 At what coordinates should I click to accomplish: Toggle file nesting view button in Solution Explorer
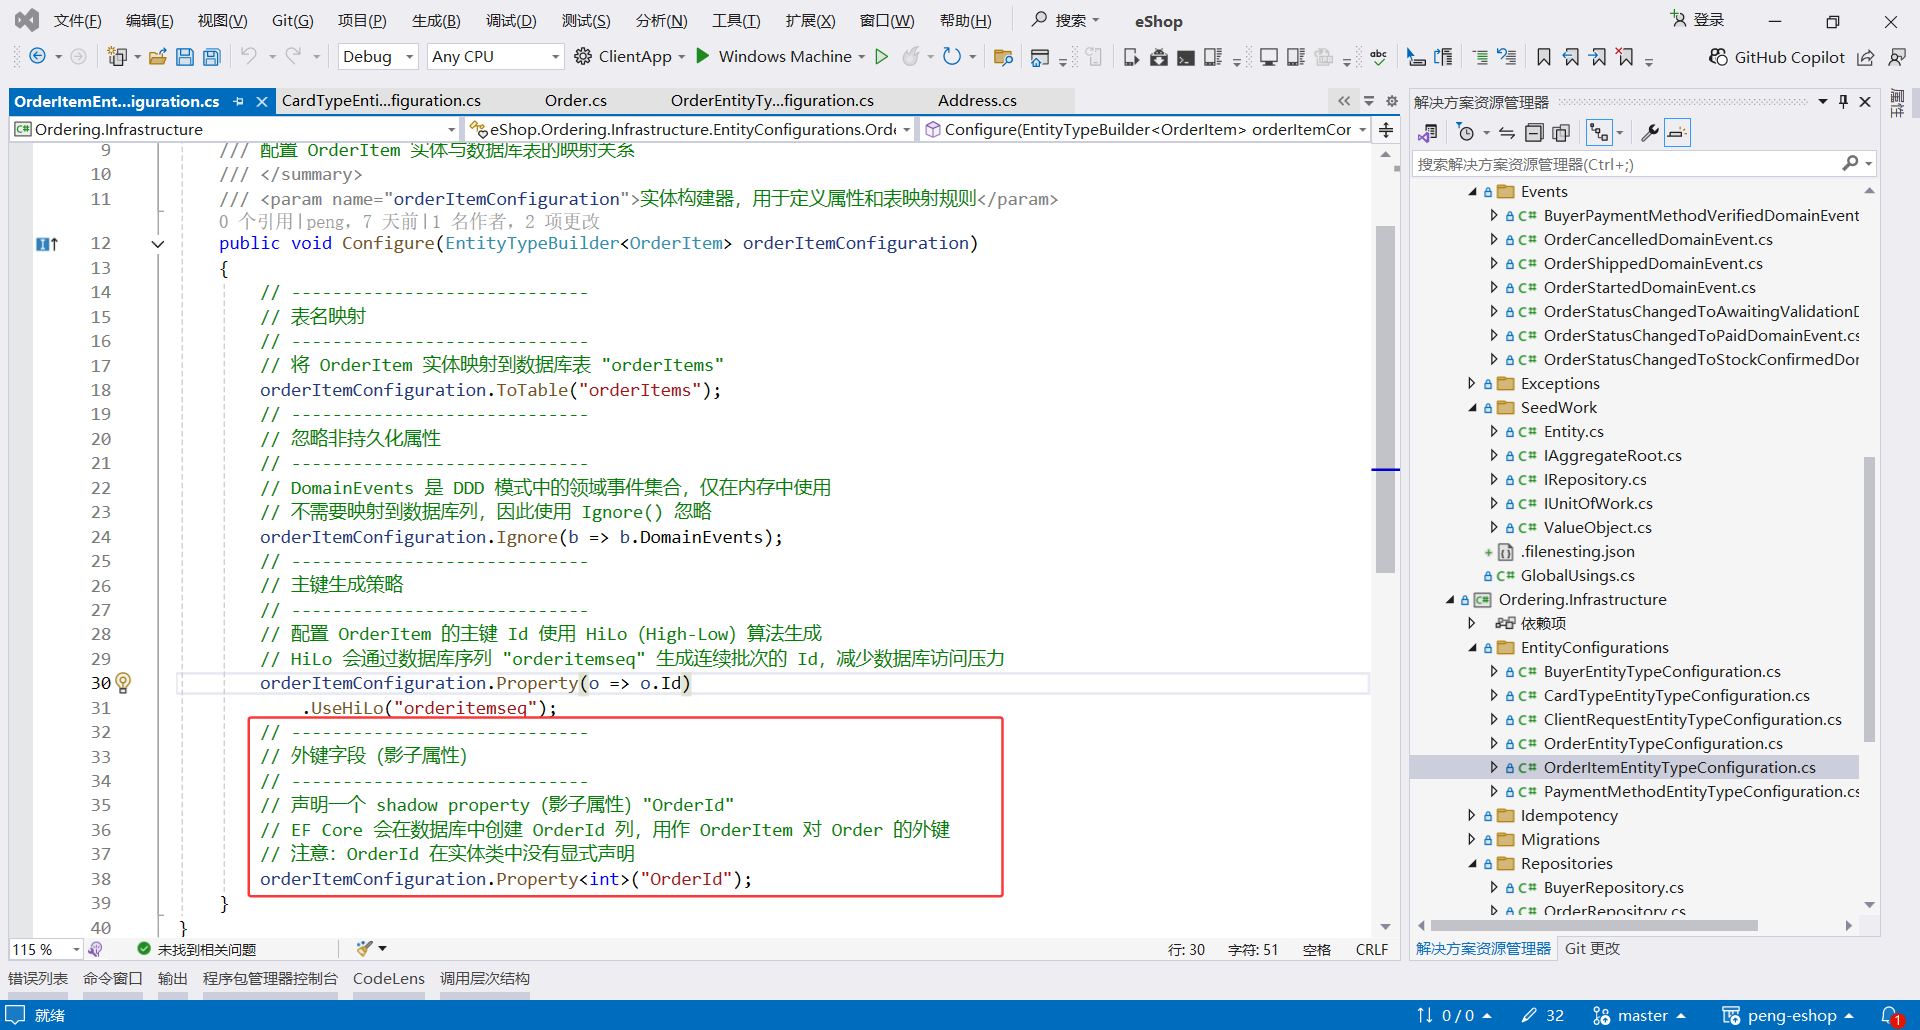pyautogui.click(x=1600, y=133)
